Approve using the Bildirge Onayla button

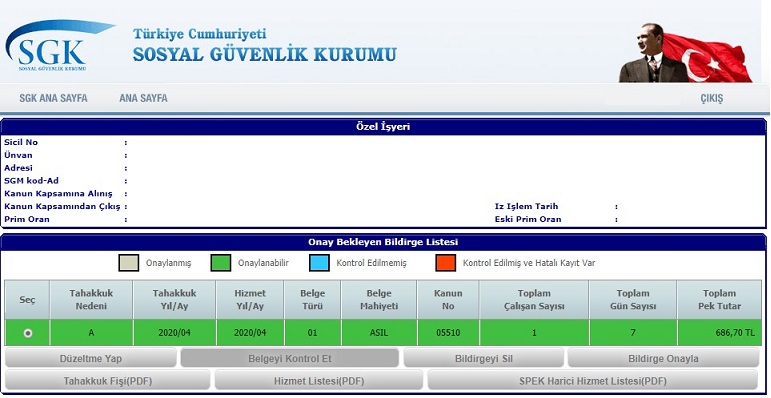coord(663,358)
